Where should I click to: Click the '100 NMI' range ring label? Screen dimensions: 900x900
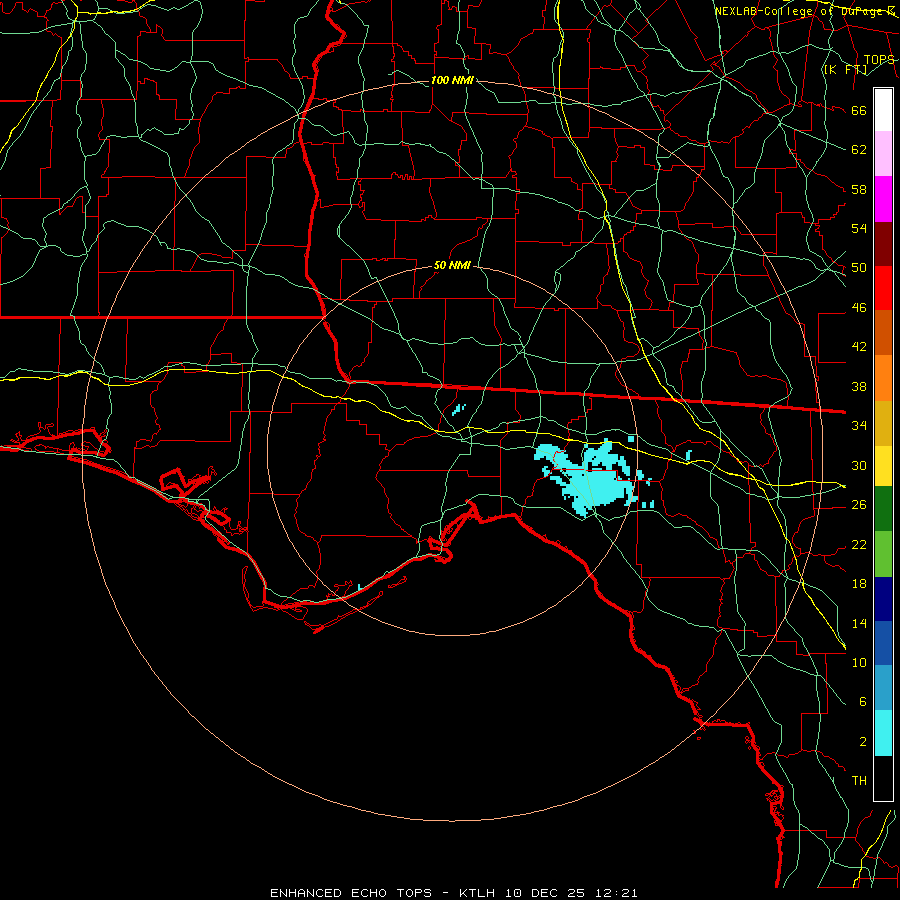[x=452, y=80]
